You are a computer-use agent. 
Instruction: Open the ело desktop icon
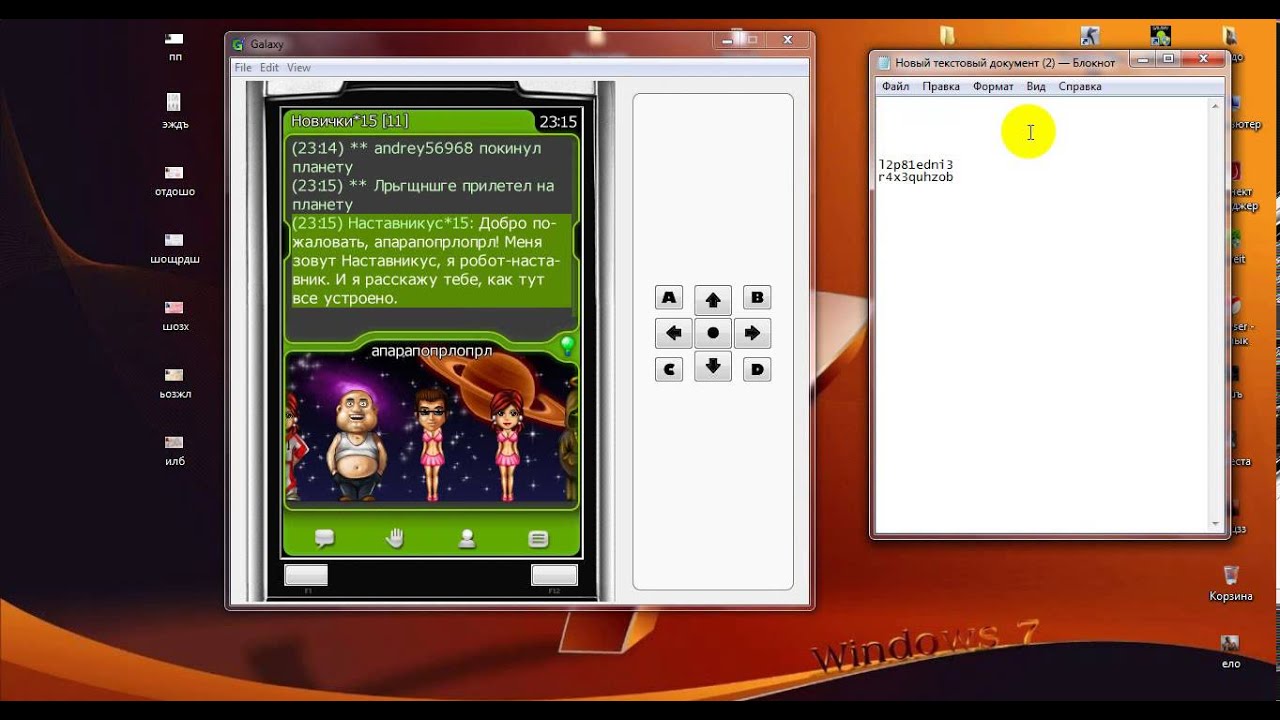click(1231, 651)
